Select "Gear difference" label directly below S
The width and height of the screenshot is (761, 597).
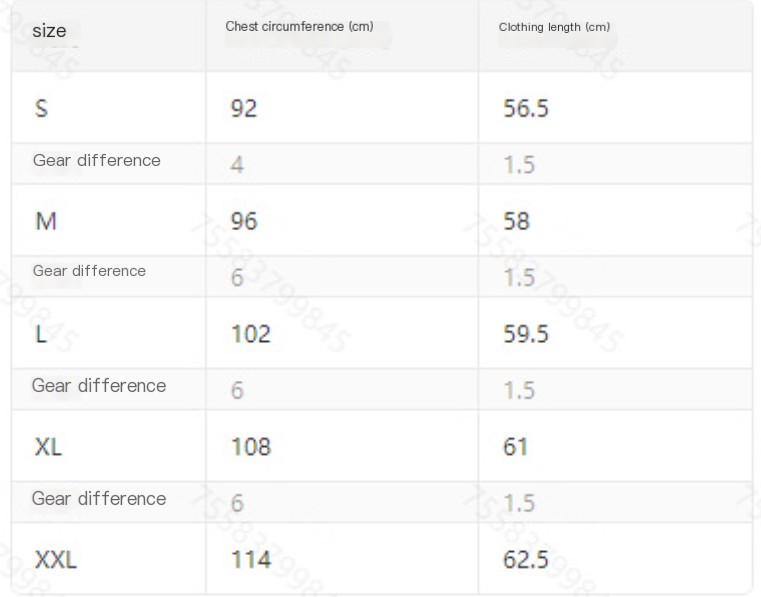point(96,161)
